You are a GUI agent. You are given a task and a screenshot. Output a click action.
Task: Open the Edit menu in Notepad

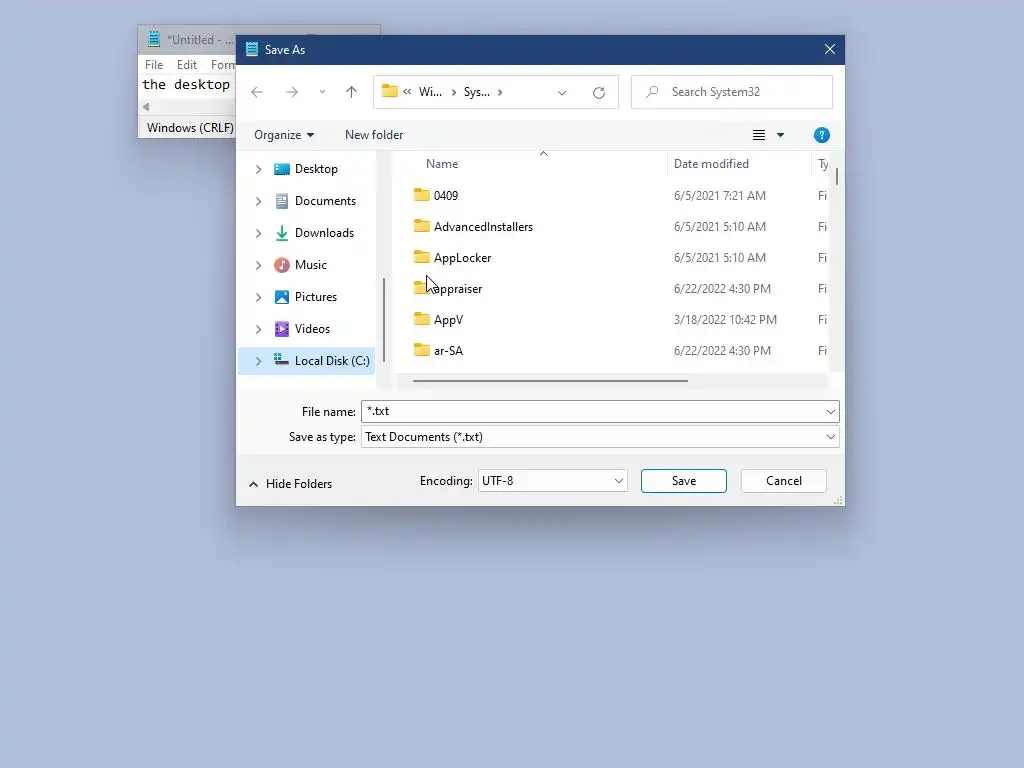187,65
